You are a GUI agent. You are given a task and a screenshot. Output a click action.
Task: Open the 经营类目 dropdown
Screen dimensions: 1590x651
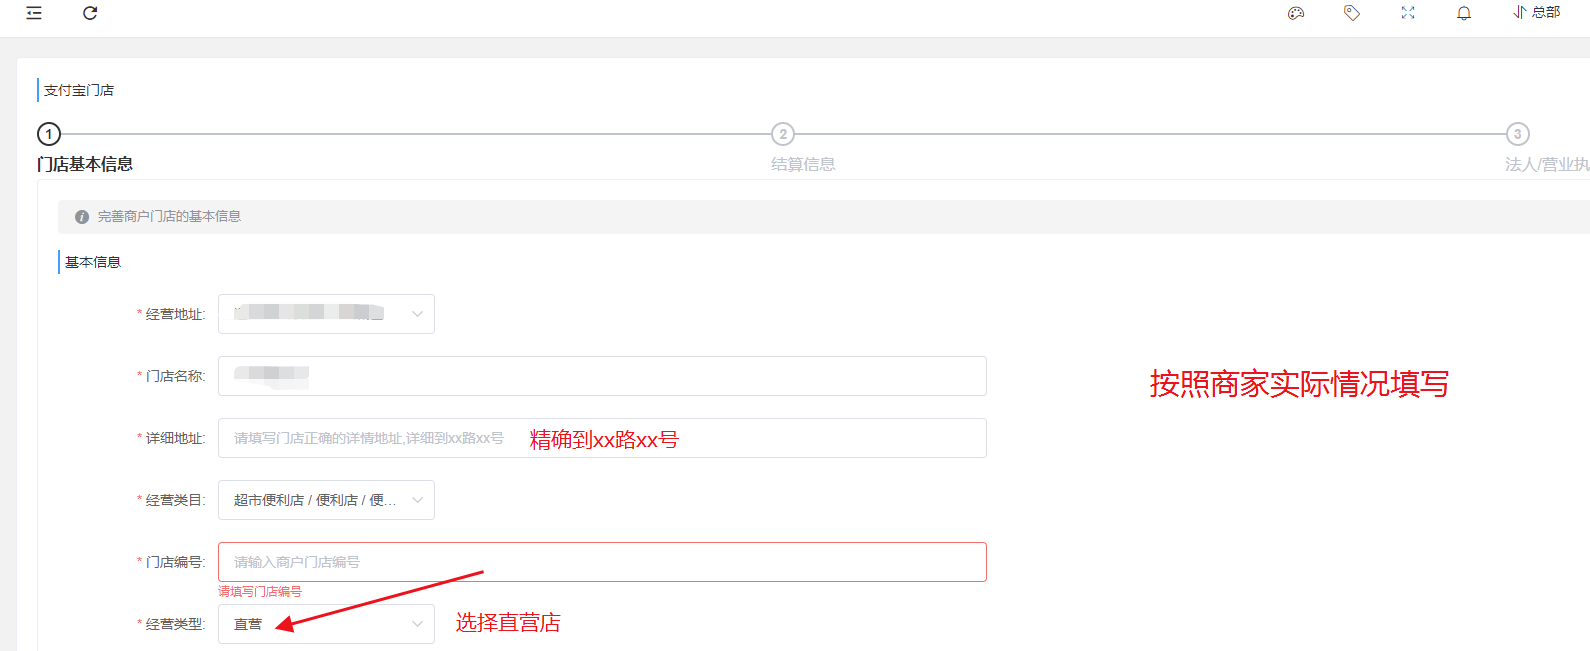[326, 500]
